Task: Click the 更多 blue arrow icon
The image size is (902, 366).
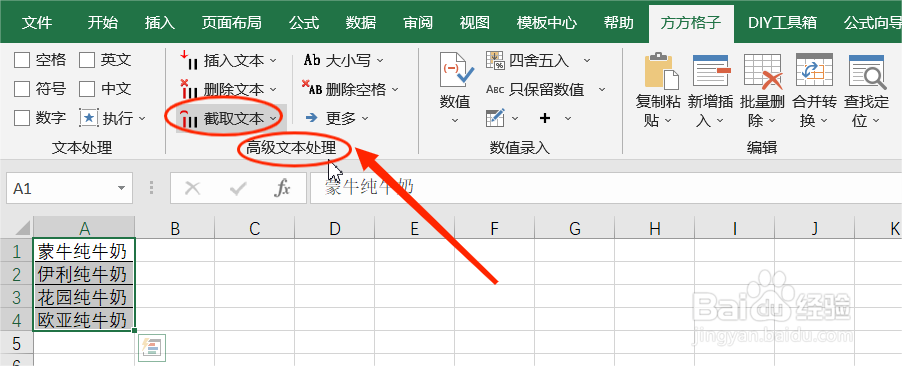Action: click(312, 118)
